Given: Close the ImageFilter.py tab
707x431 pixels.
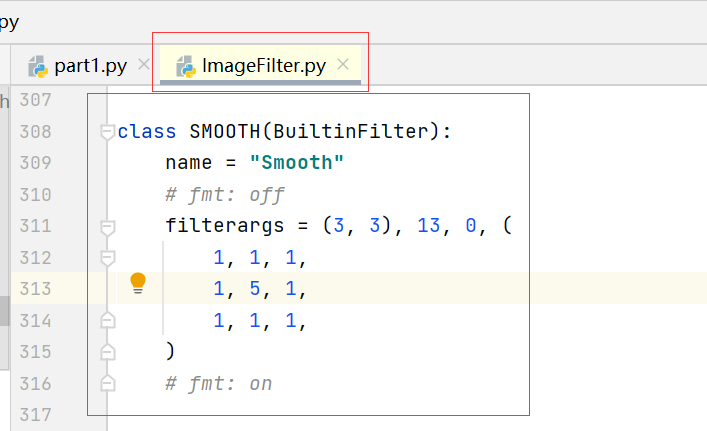Looking at the screenshot, I should (343, 64).
